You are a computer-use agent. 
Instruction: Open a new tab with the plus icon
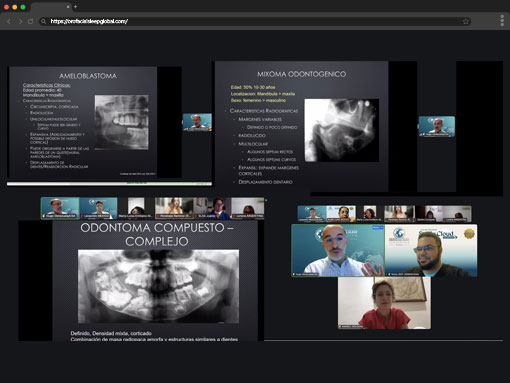click(x=75, y=7)
